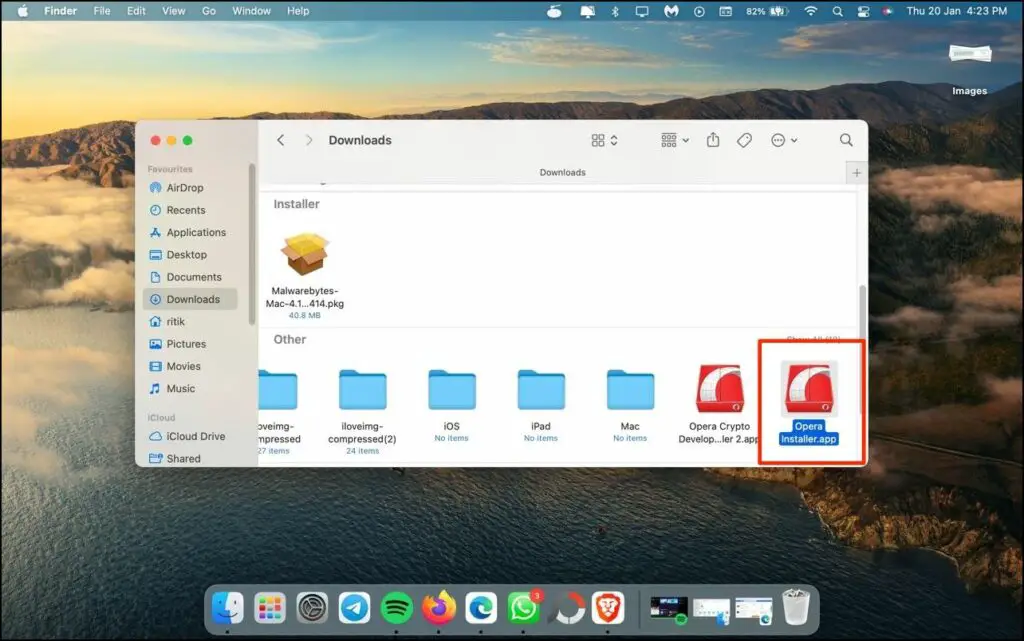
Task: Open Spotlight search from menu bar
Action: (837, 11)
